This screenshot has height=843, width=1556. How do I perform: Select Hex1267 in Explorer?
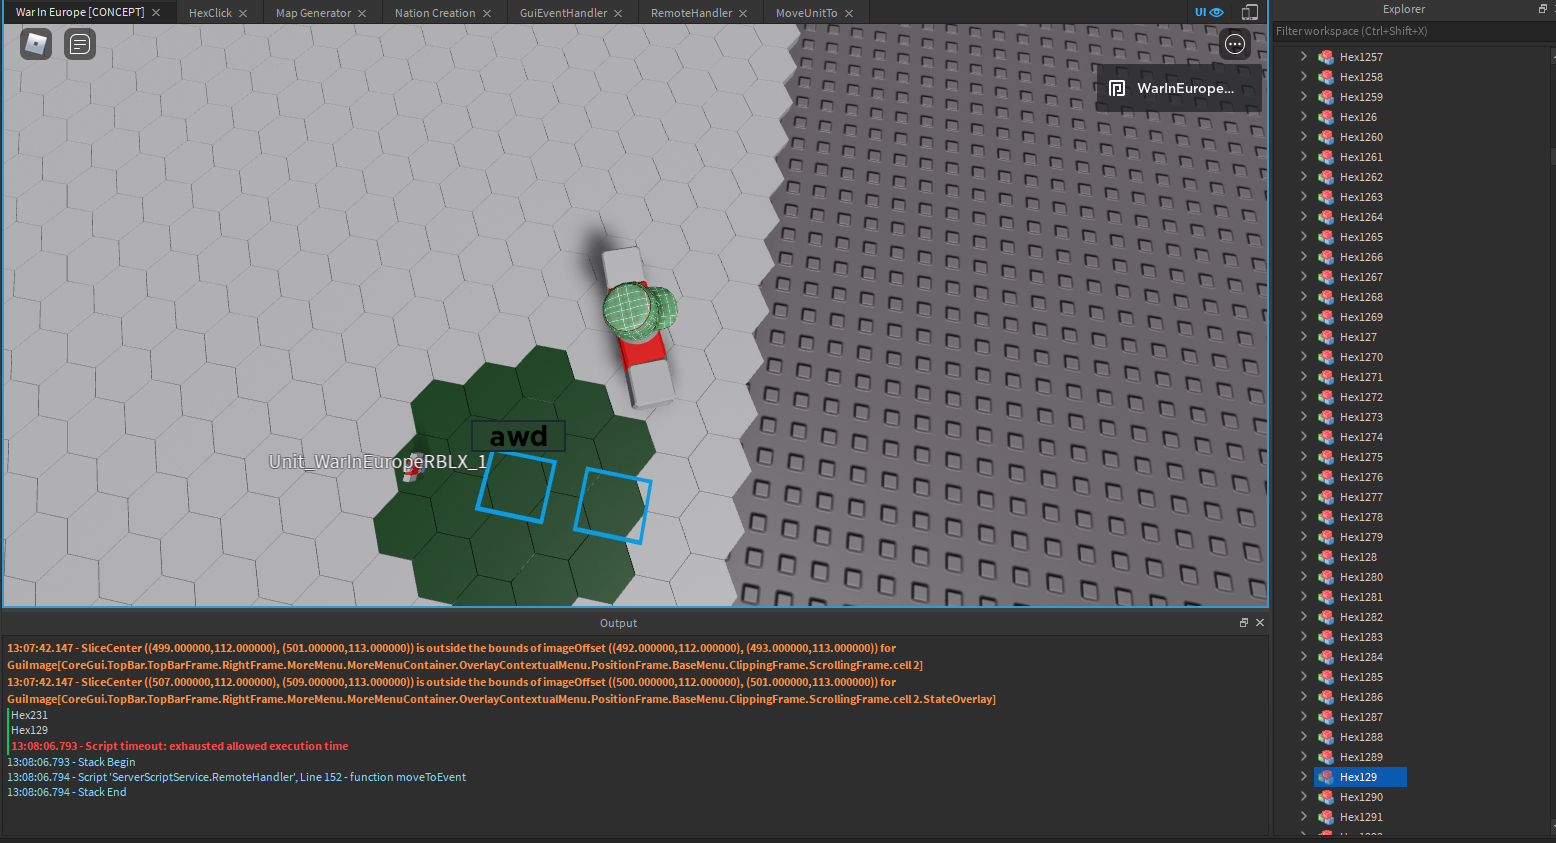[1361, 277]
